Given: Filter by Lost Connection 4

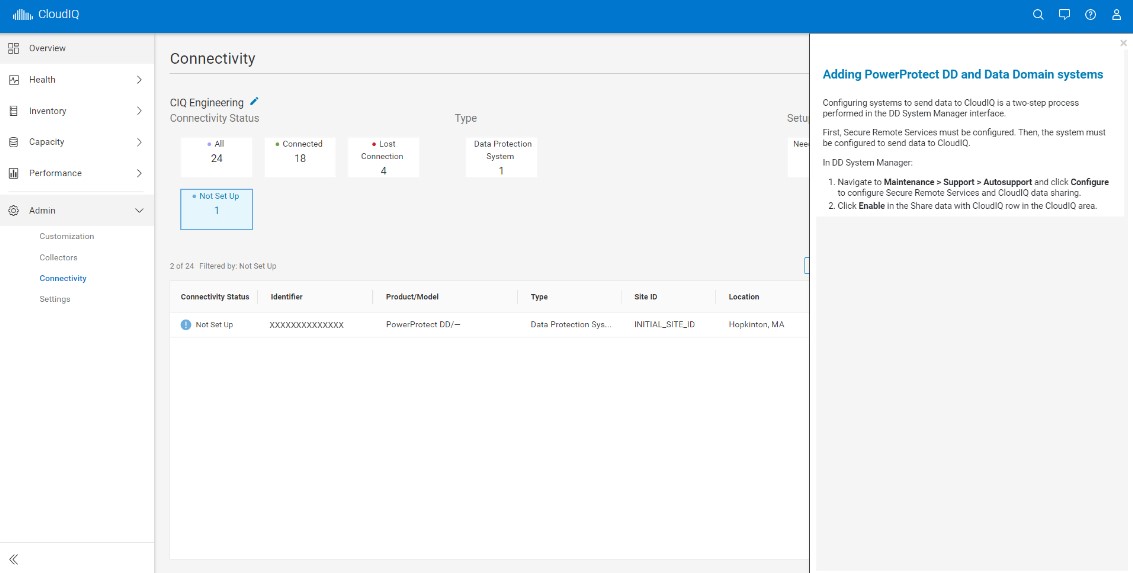Looking at the screenshot, I should click(x=383, y=157).
